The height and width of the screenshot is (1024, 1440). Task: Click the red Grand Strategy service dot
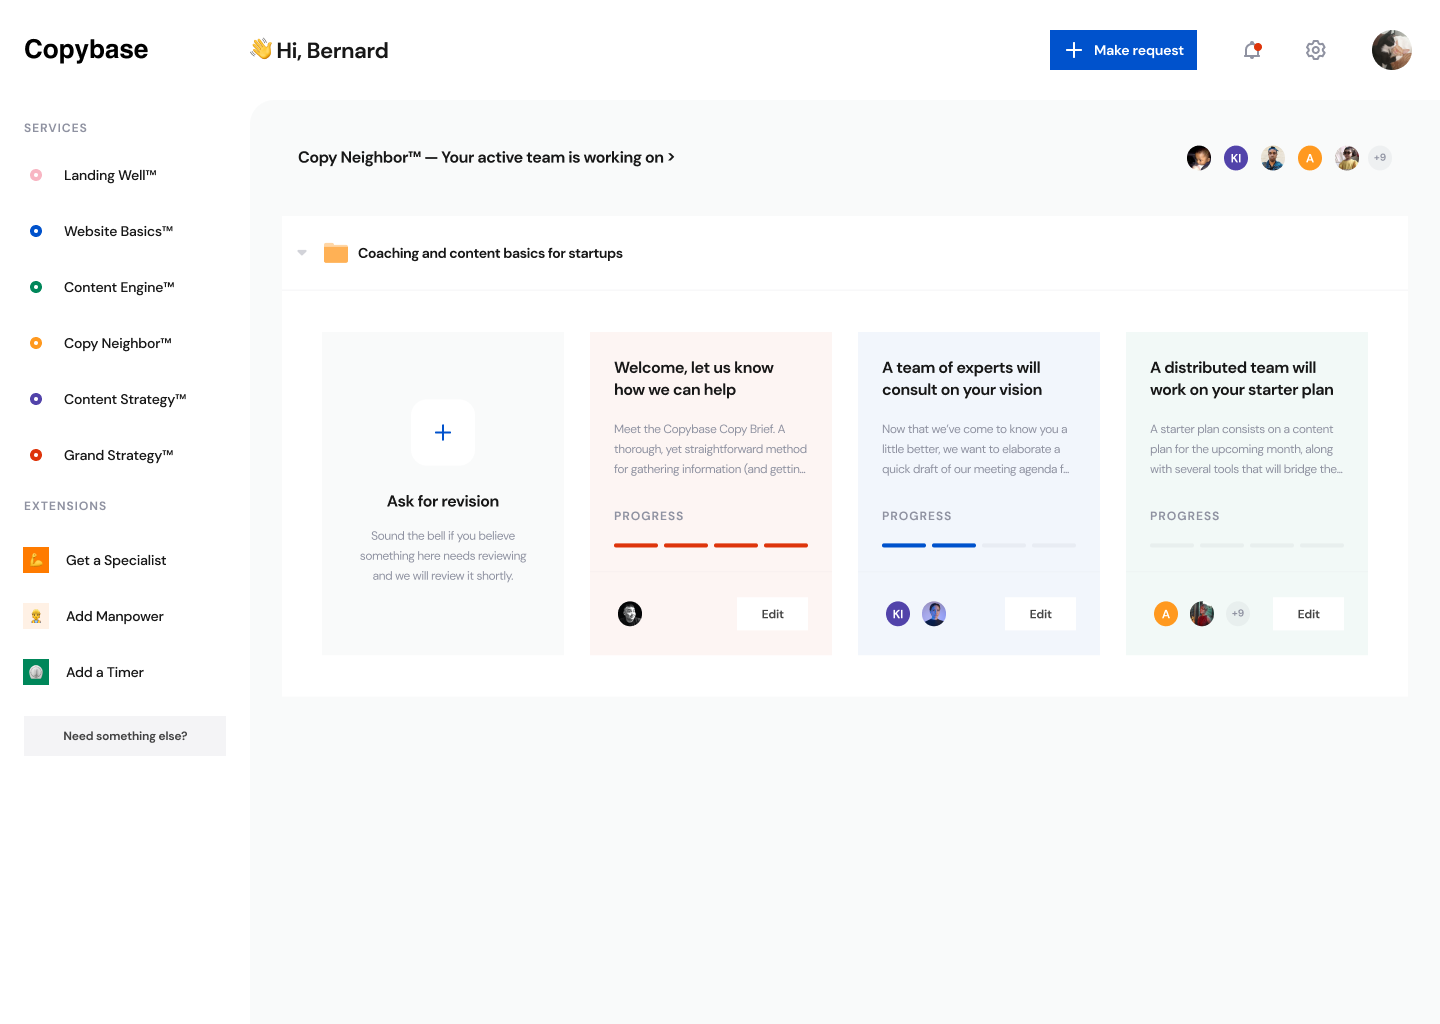(x=36, y=455)
